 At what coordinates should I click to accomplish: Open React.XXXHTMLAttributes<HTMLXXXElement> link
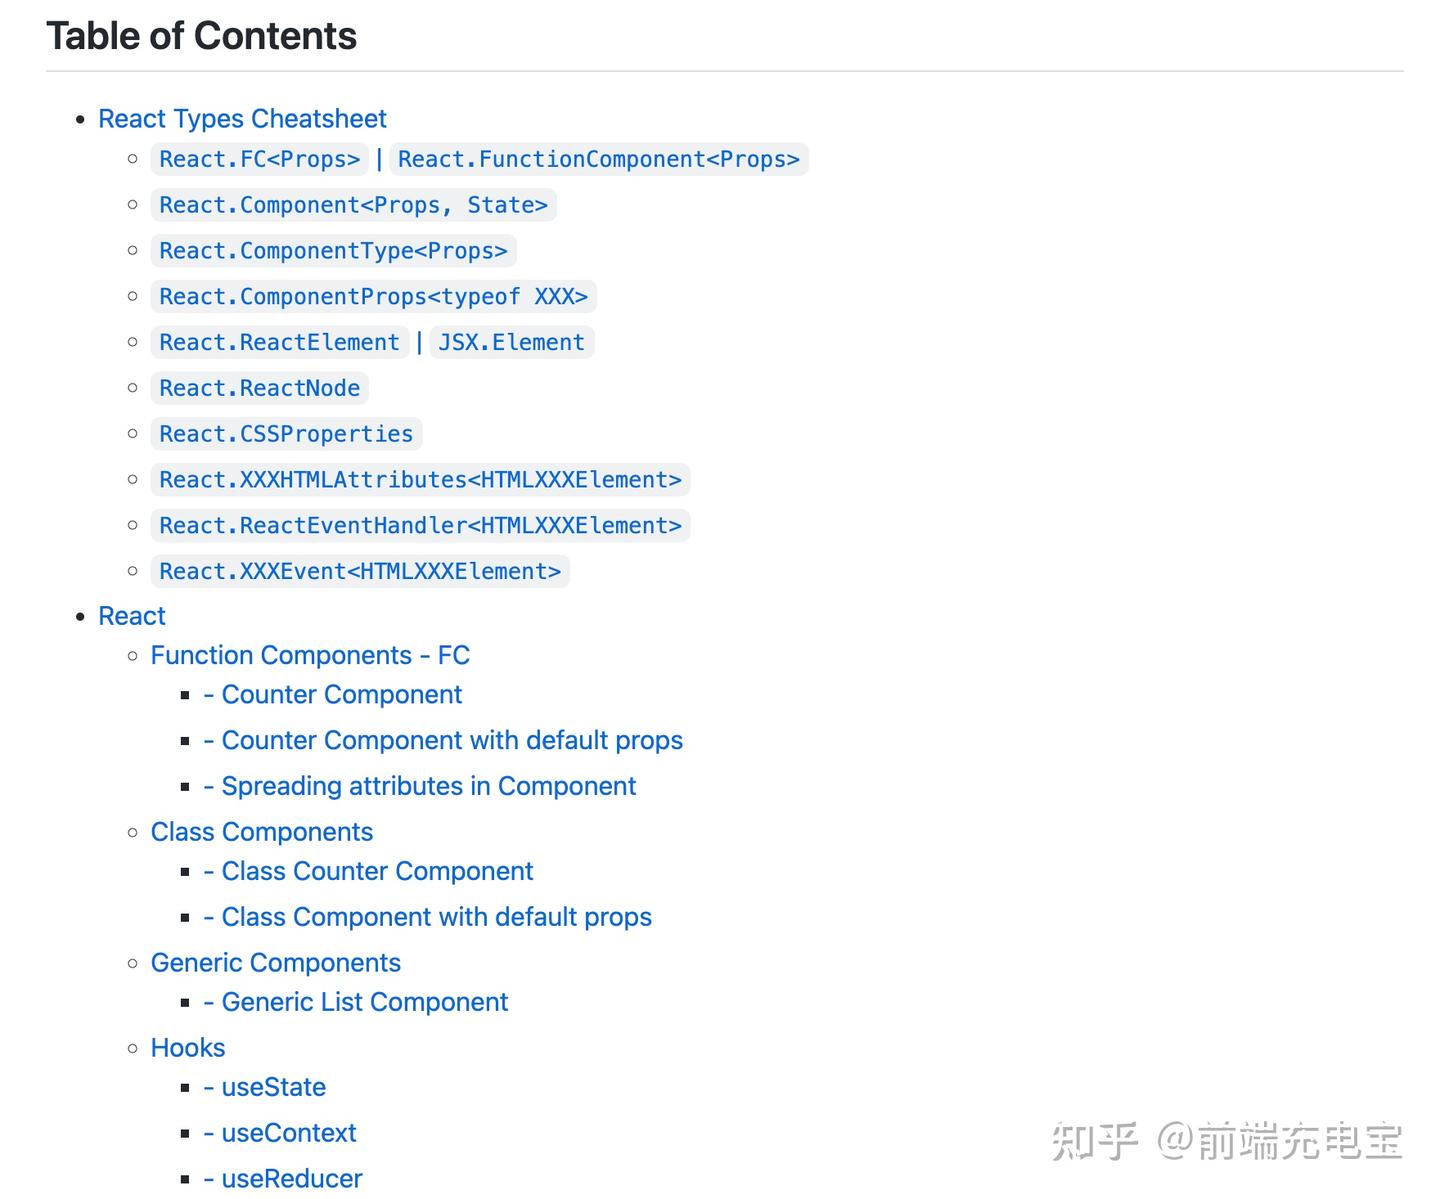tap(420, 480)
